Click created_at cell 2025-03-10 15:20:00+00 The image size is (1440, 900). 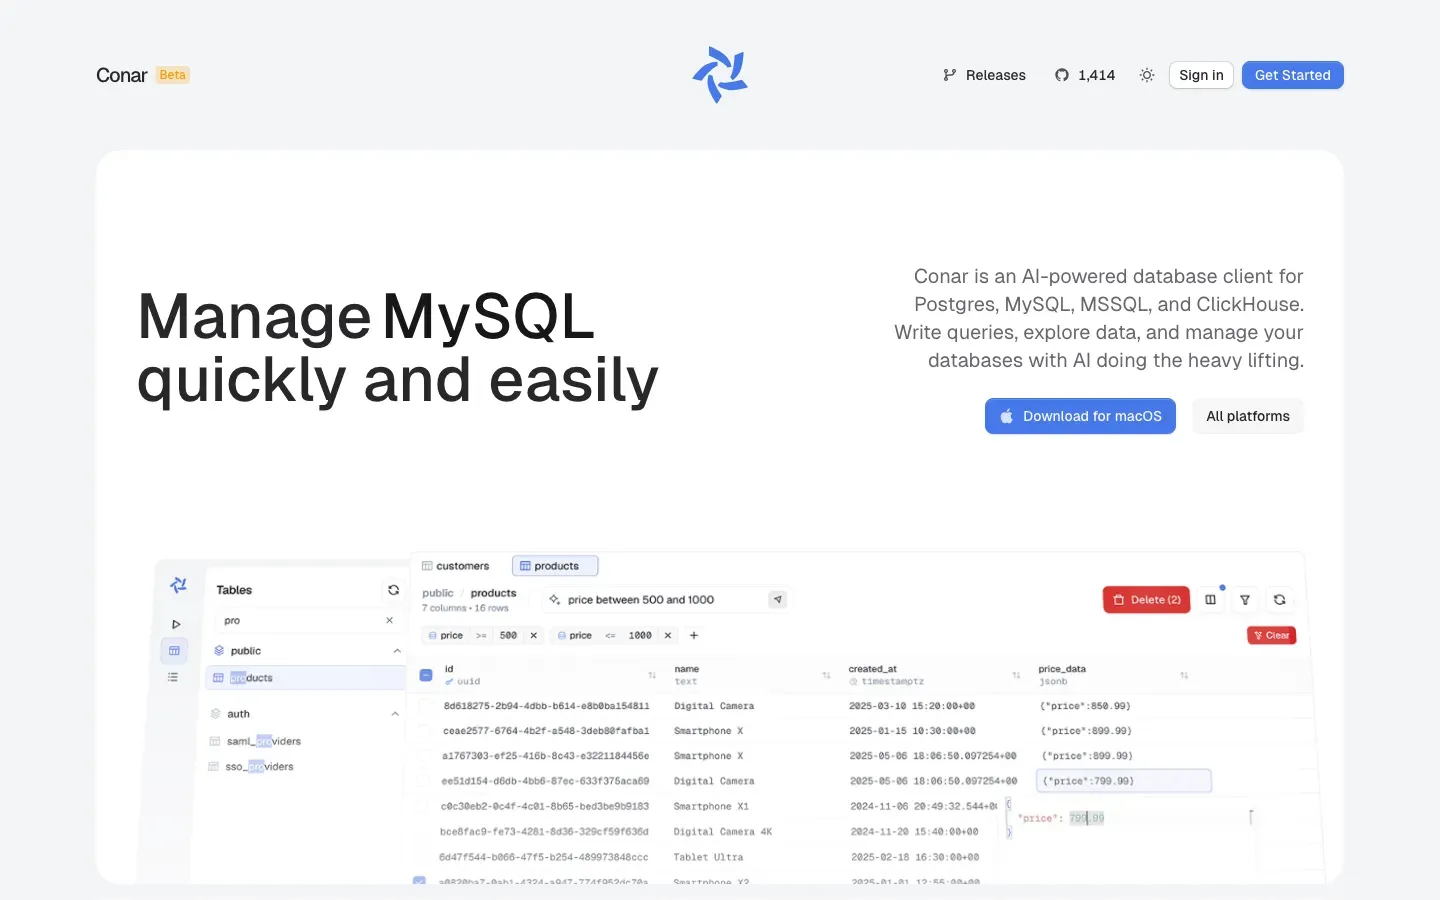(912, 706)
